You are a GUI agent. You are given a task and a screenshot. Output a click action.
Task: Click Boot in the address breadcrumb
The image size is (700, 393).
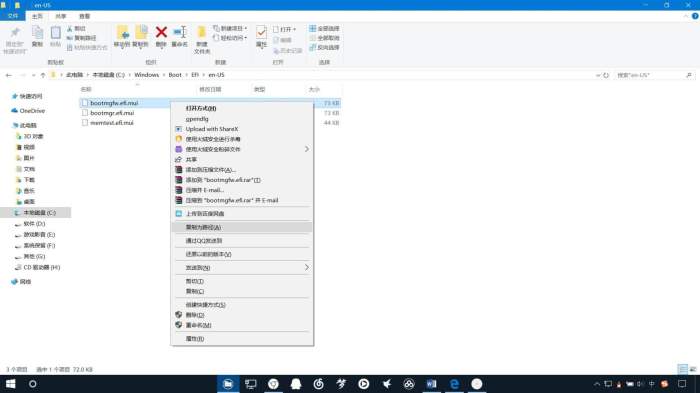point(175,75)
